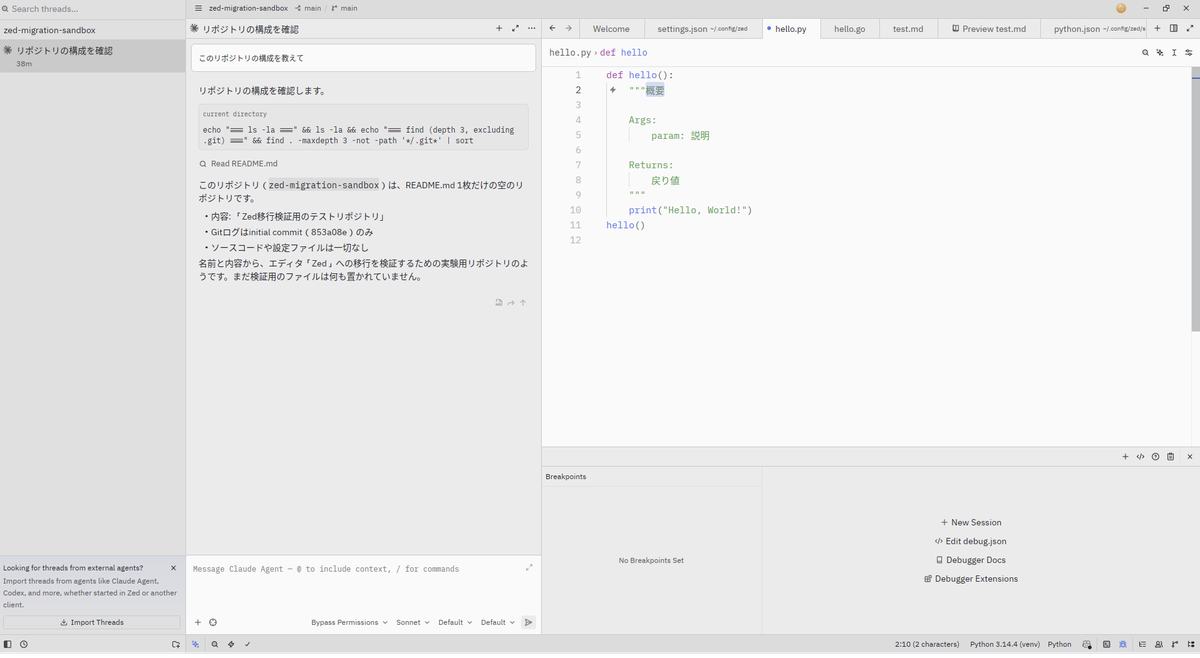Dismiss the external agents import notice

pyautogui.click(x=173, y=568)
